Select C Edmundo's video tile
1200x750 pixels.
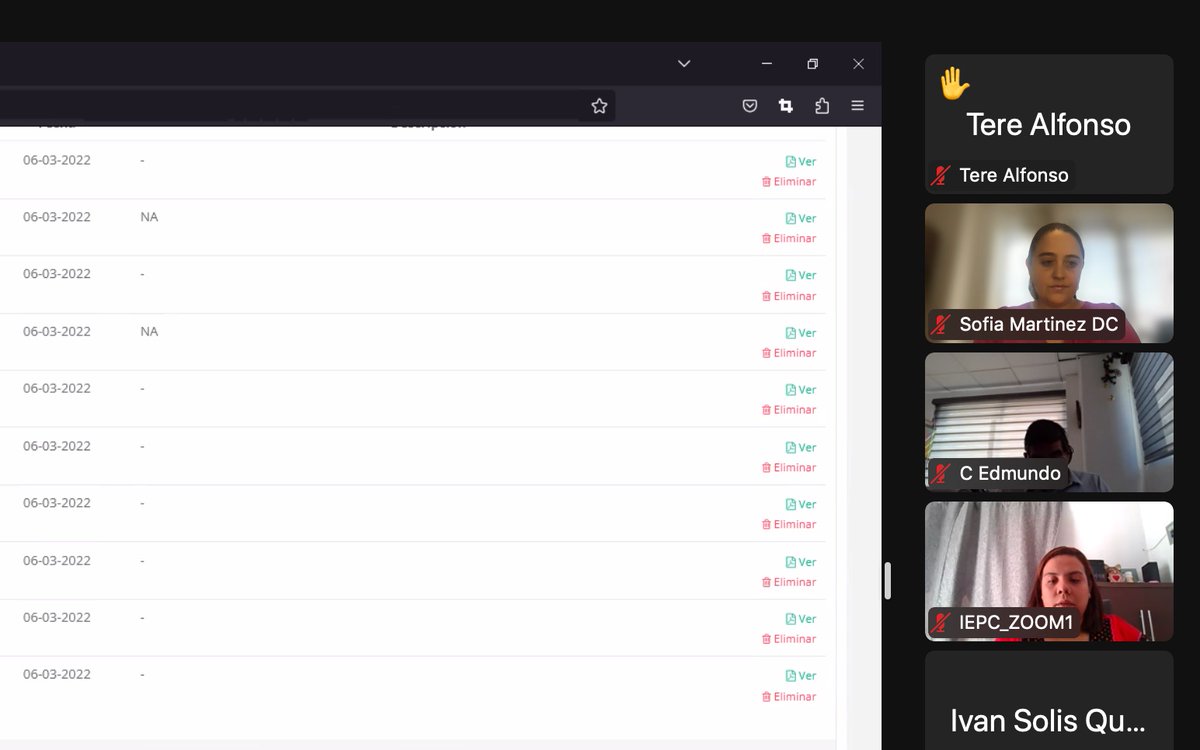point(1049,422)
